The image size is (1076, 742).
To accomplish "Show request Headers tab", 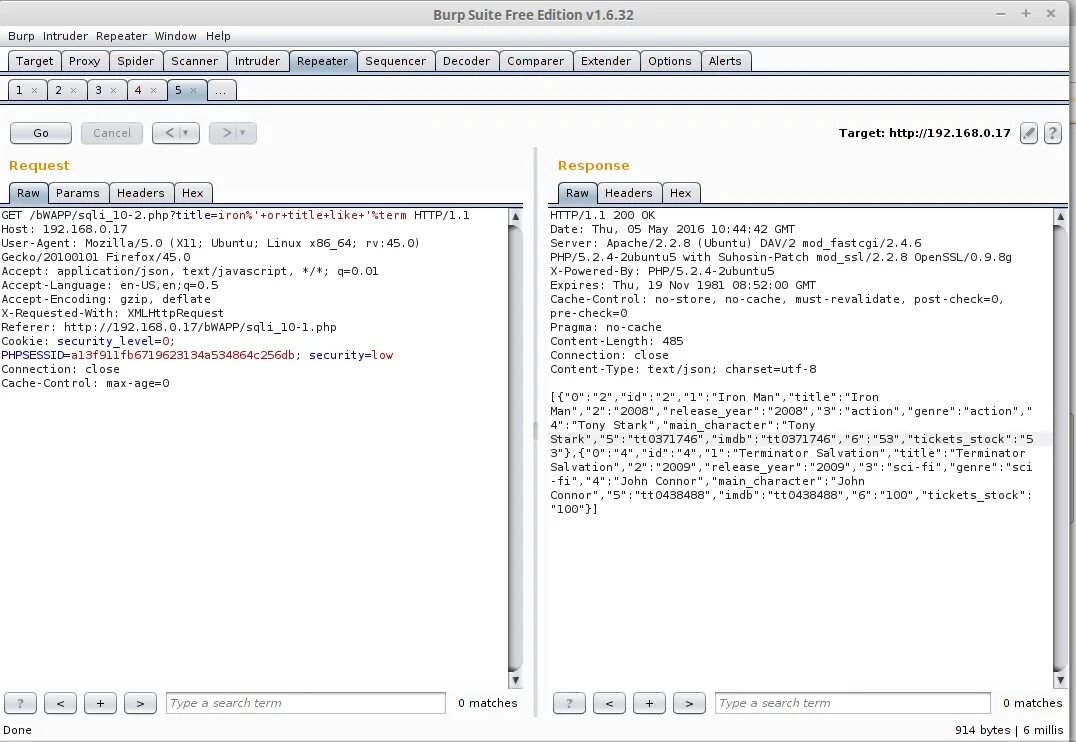I will (141, 194).
